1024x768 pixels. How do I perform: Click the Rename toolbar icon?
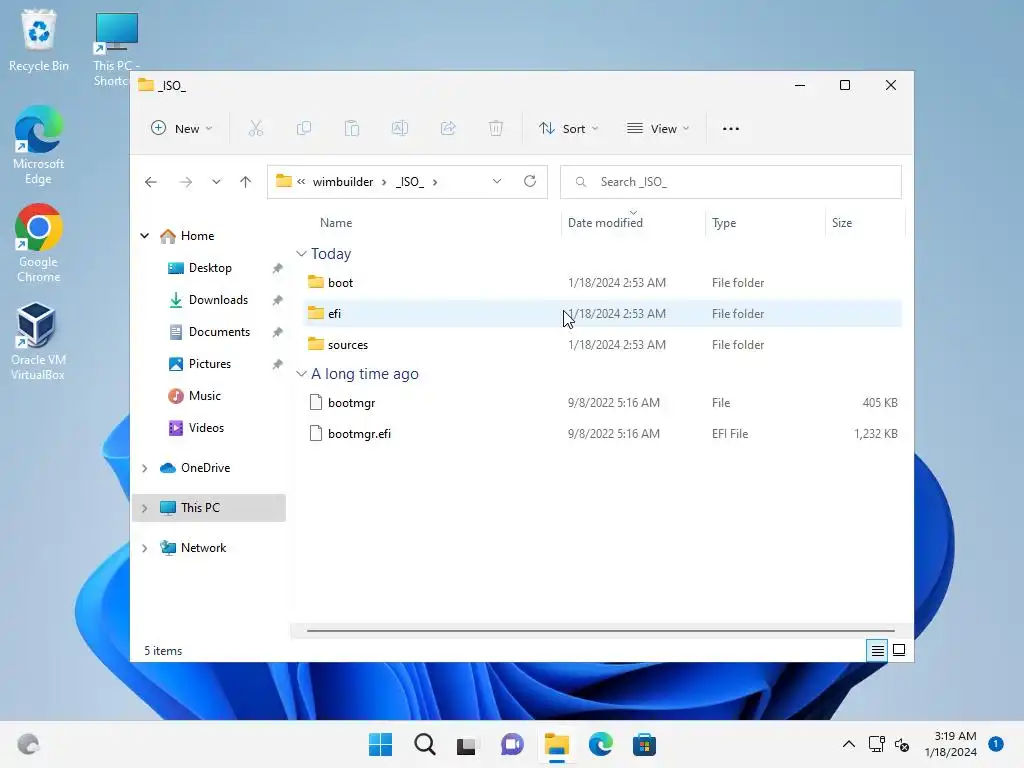(400, 129)
